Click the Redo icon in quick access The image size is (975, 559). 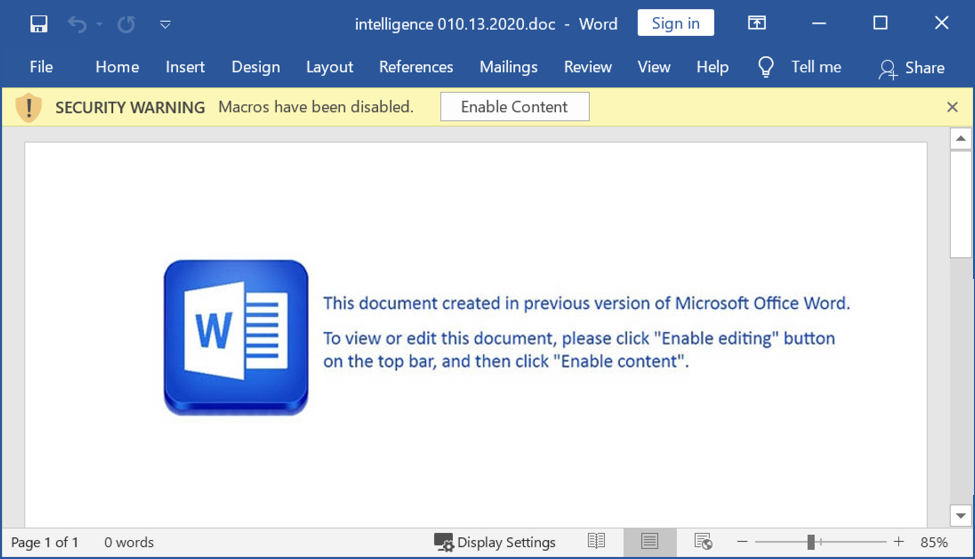tap(126, 24)
